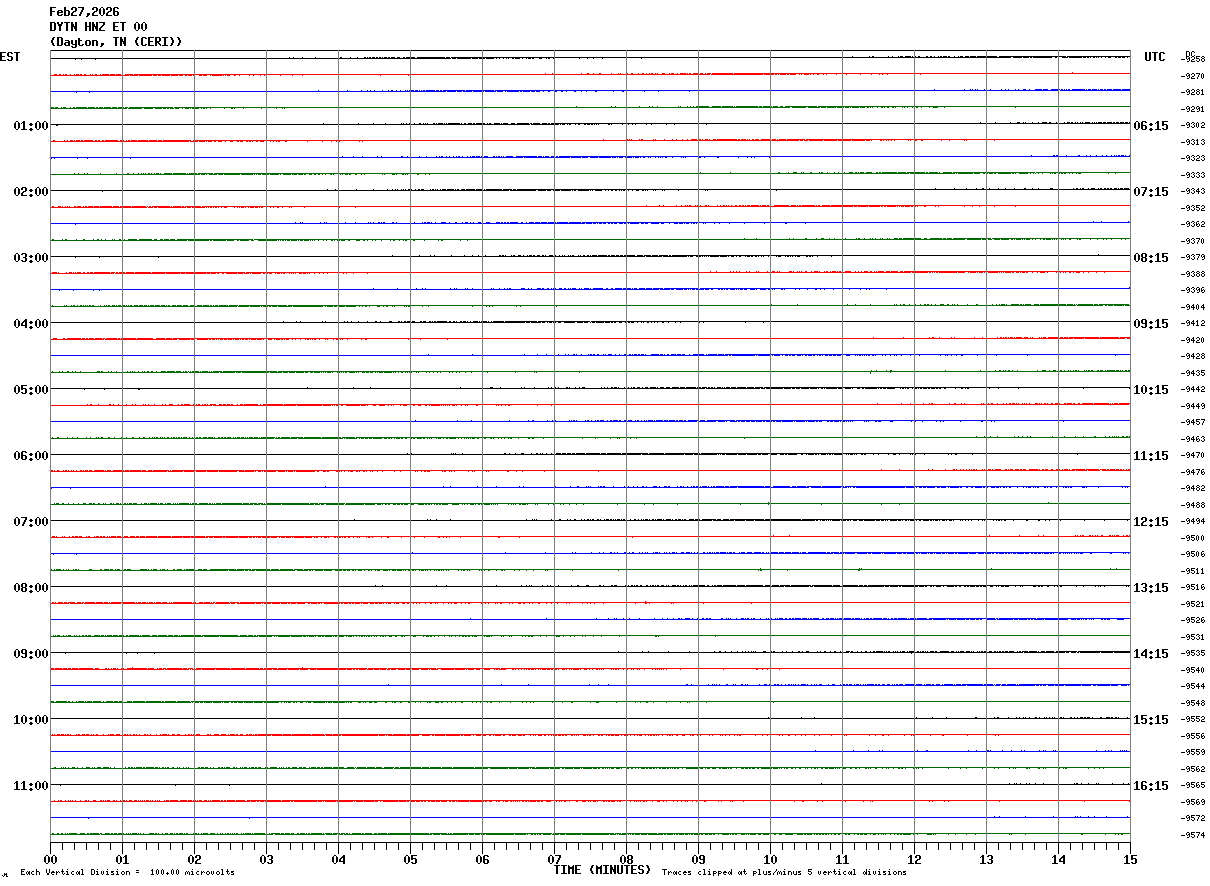The image size is (1210, 886).
Task: Click the UTC timezone label
Action: pos(1155,57)
